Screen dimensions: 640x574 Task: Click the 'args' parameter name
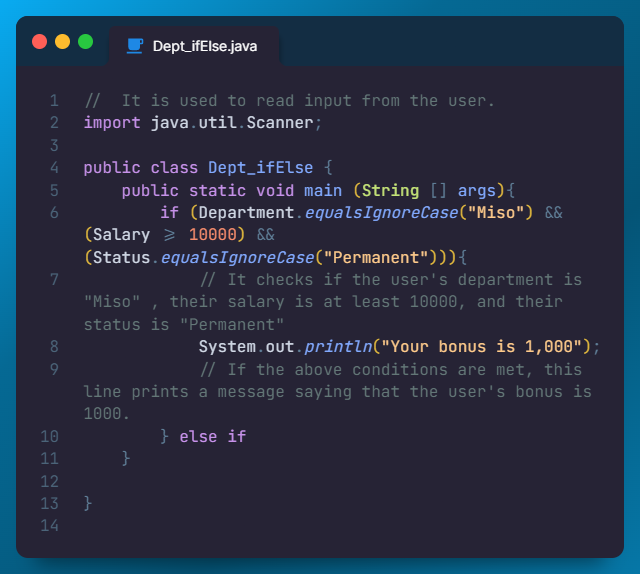pos(476,191)
